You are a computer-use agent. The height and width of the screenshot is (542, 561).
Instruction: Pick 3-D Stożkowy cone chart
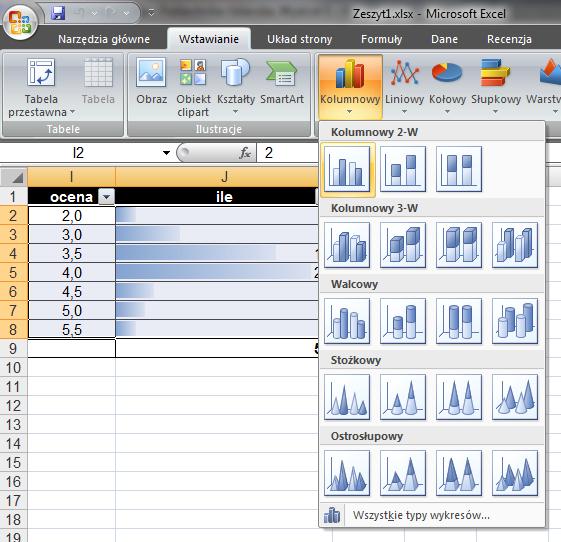[x=515, y=397]
